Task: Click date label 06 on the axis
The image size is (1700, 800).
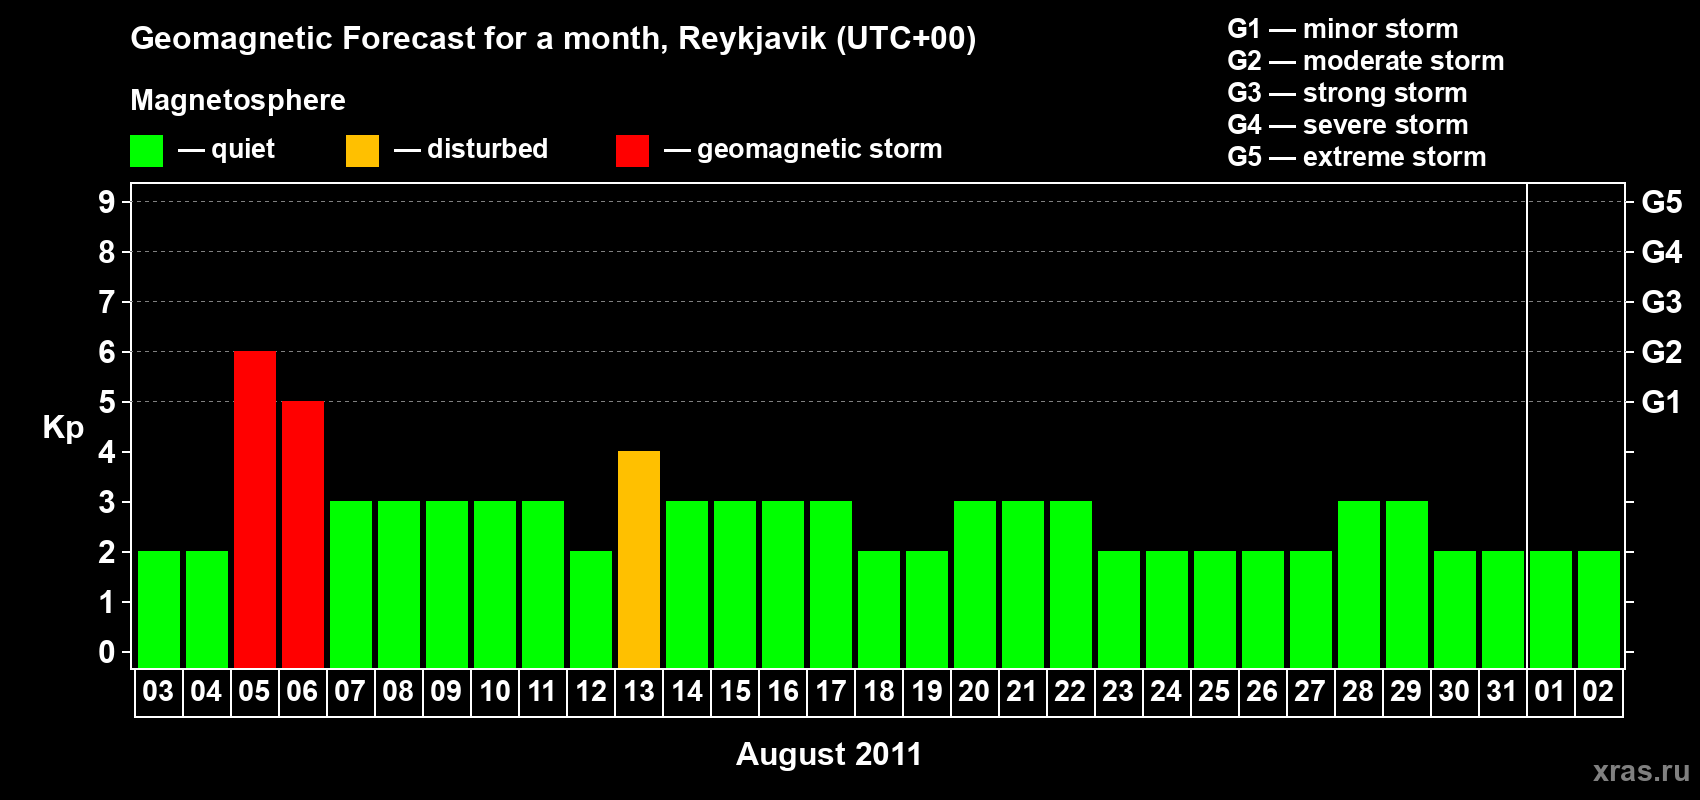Action: (302, 691)
